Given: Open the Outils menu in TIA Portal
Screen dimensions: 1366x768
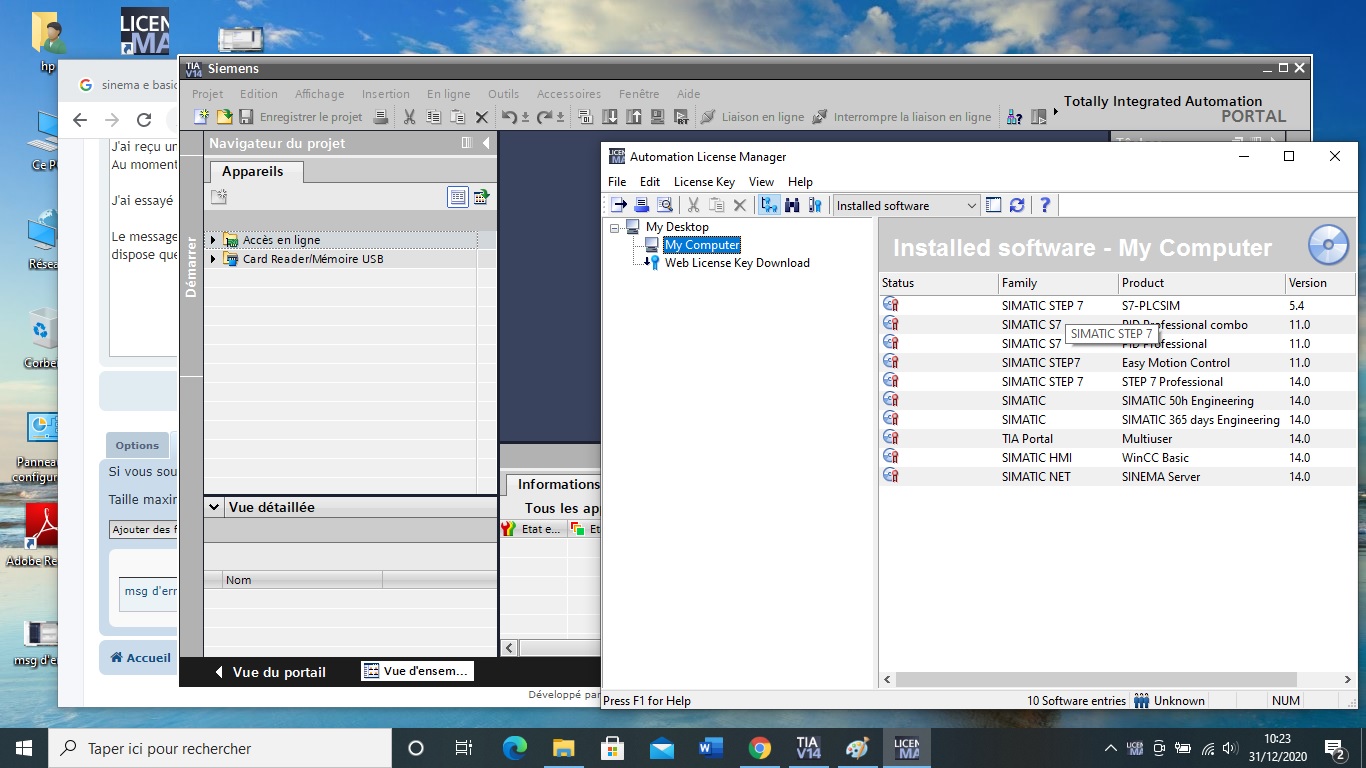Looking at the screenshot, I should (x=503, y=94).
